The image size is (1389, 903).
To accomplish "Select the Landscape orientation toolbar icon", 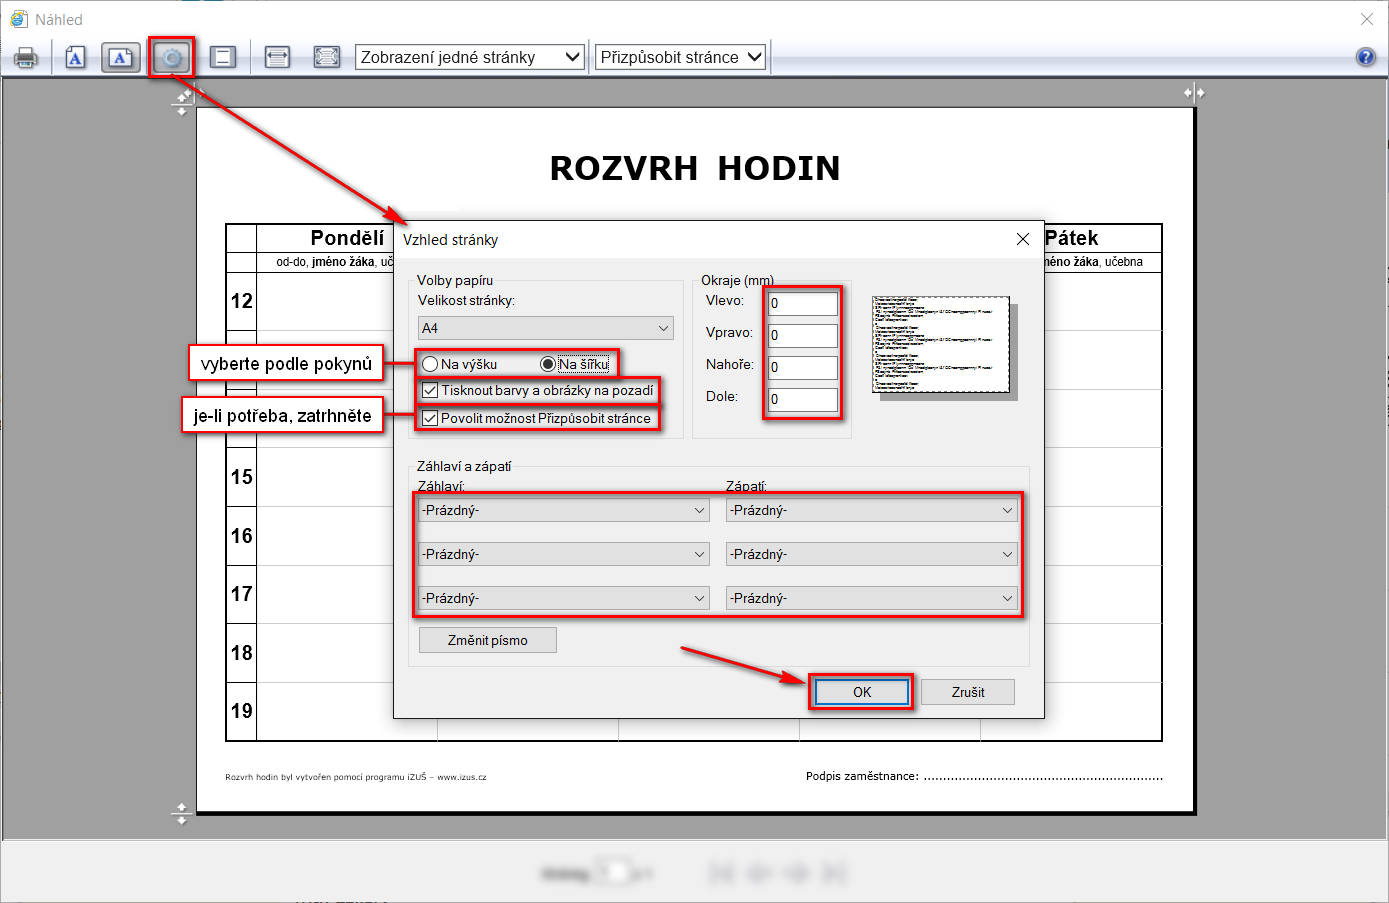I will (x=120, y=58).
